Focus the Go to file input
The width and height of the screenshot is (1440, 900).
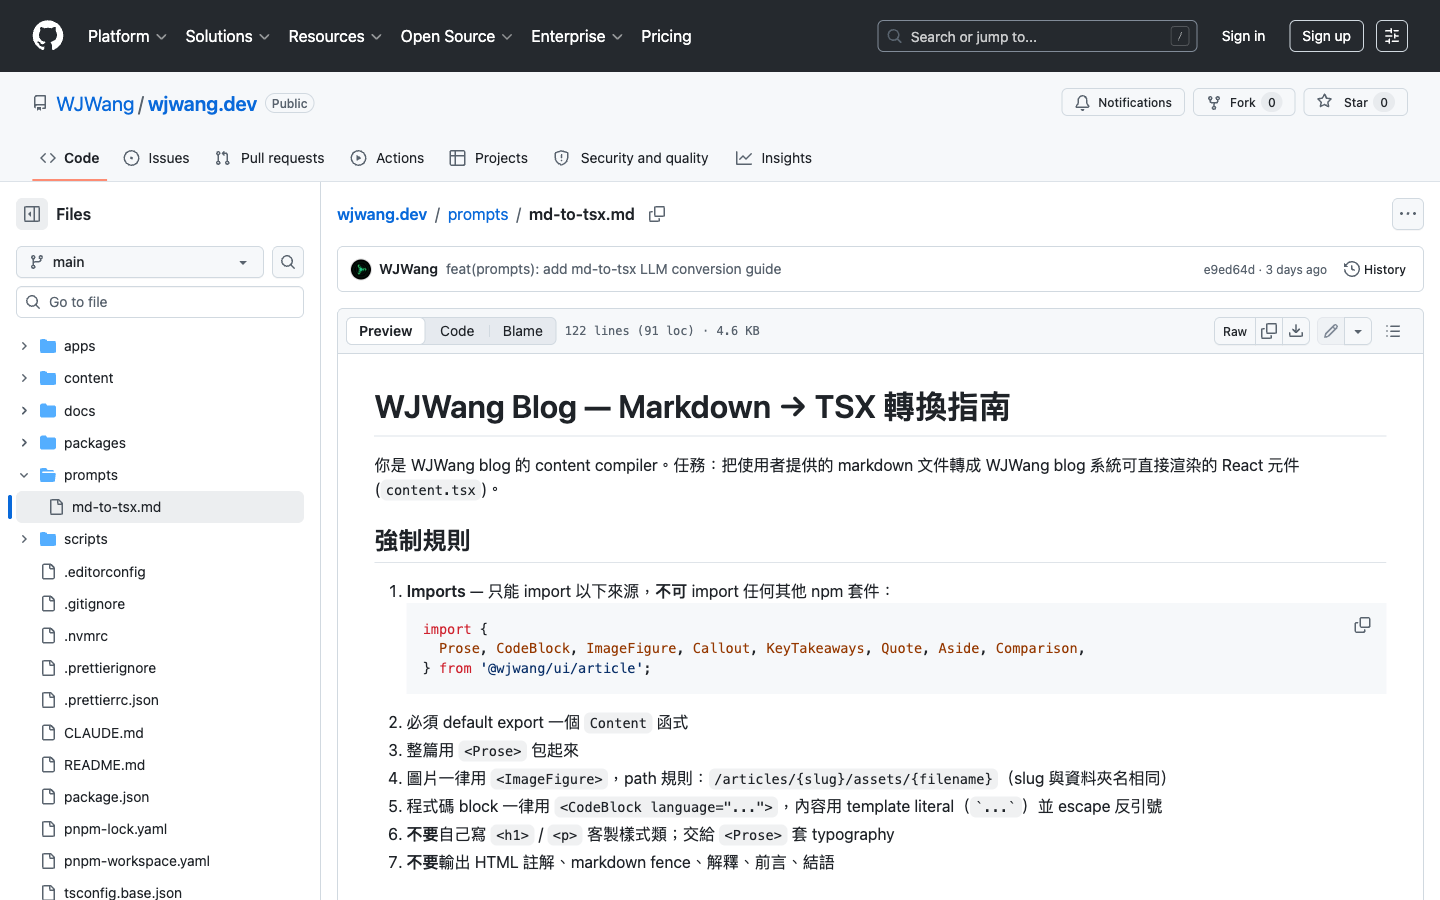(x=160, y=302)
